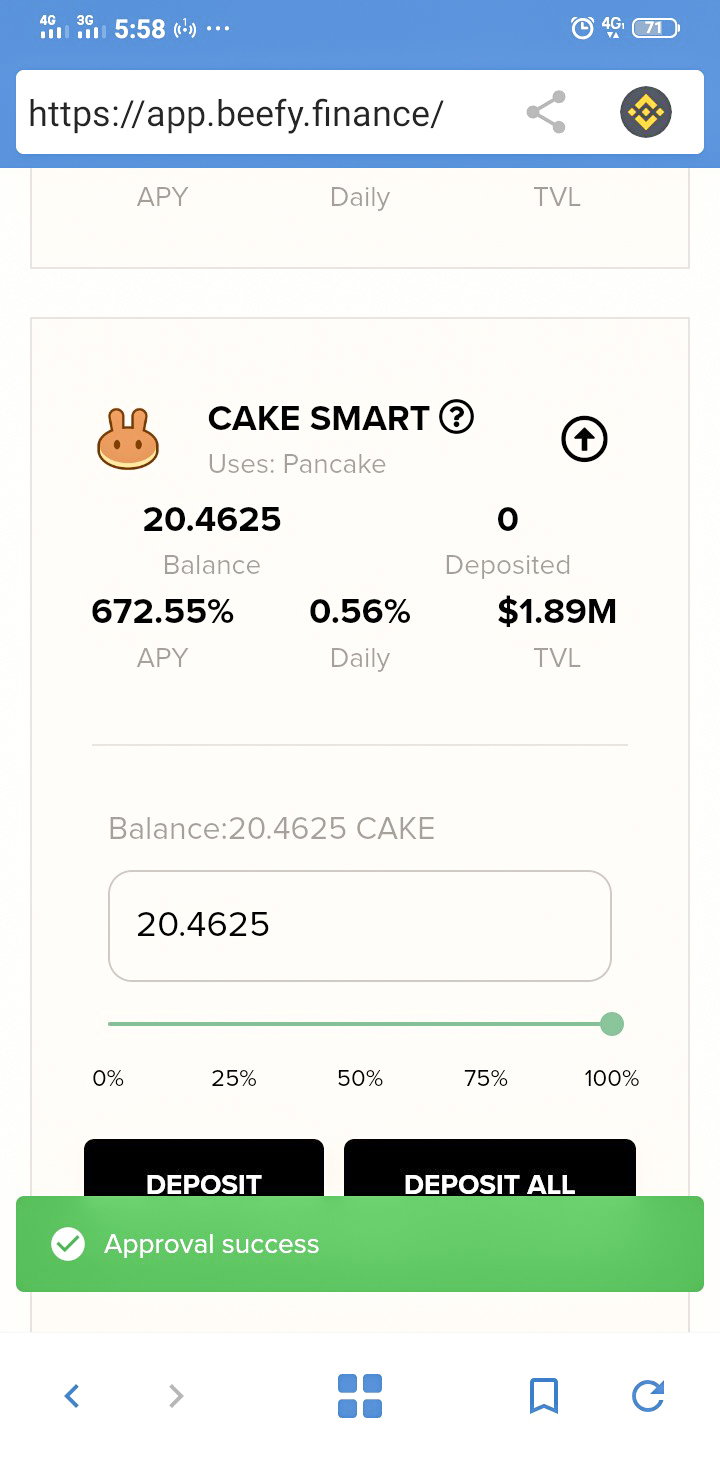Tap the Balance:20.4625 CAKE label
Screen dimensions: 720x1460
[272, 828]
